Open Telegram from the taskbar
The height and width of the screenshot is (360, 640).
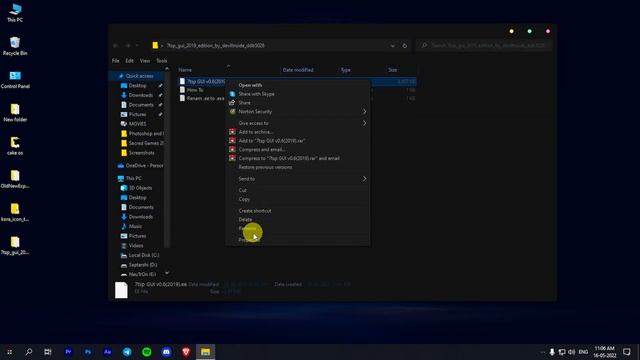pyautogui.click(x=127, y=352)
